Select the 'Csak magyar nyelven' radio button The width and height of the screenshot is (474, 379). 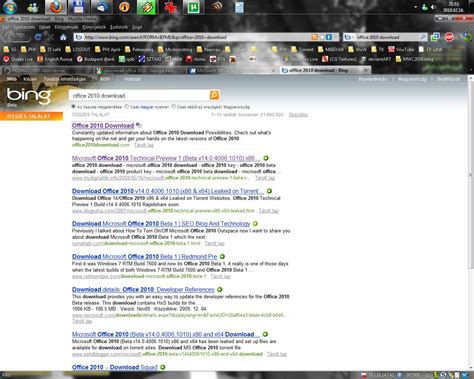pos(127,107)
